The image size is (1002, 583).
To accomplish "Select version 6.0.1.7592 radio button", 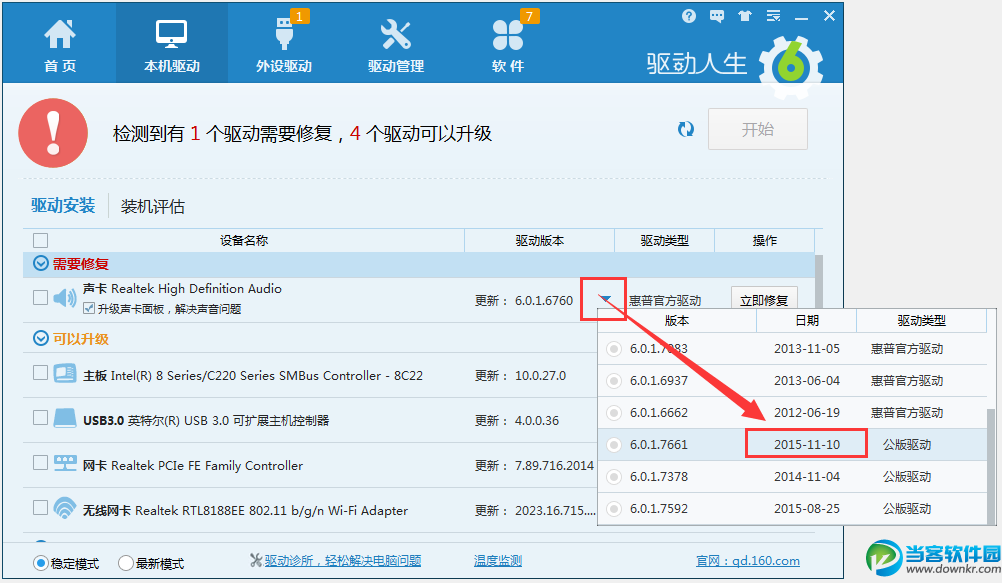I will click(614, 509).
